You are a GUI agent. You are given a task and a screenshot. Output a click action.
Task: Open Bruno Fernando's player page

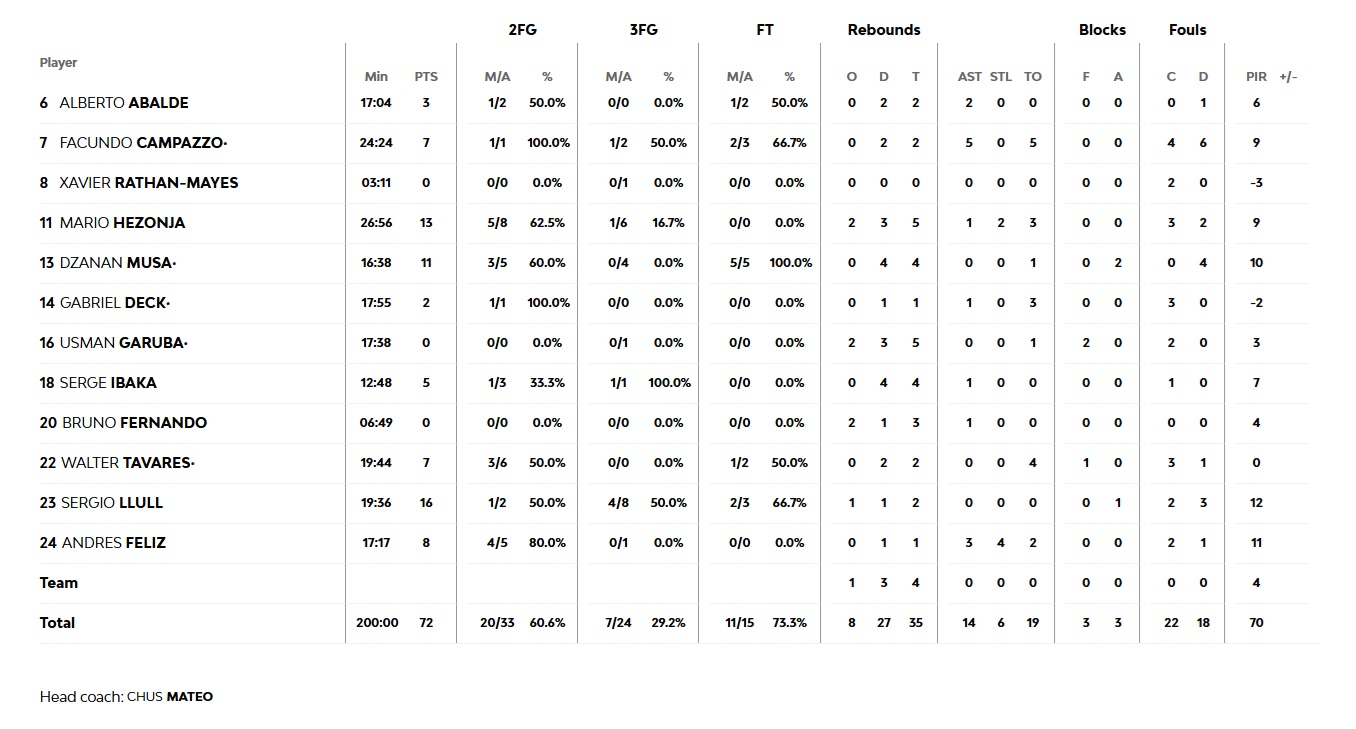tap(134, 423)
